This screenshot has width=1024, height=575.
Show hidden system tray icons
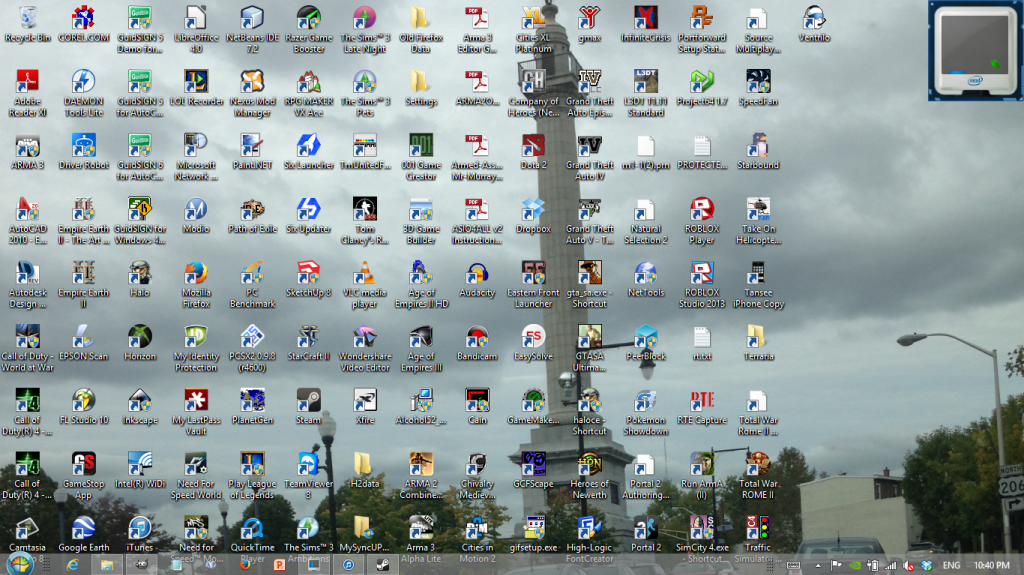point(818,566)
